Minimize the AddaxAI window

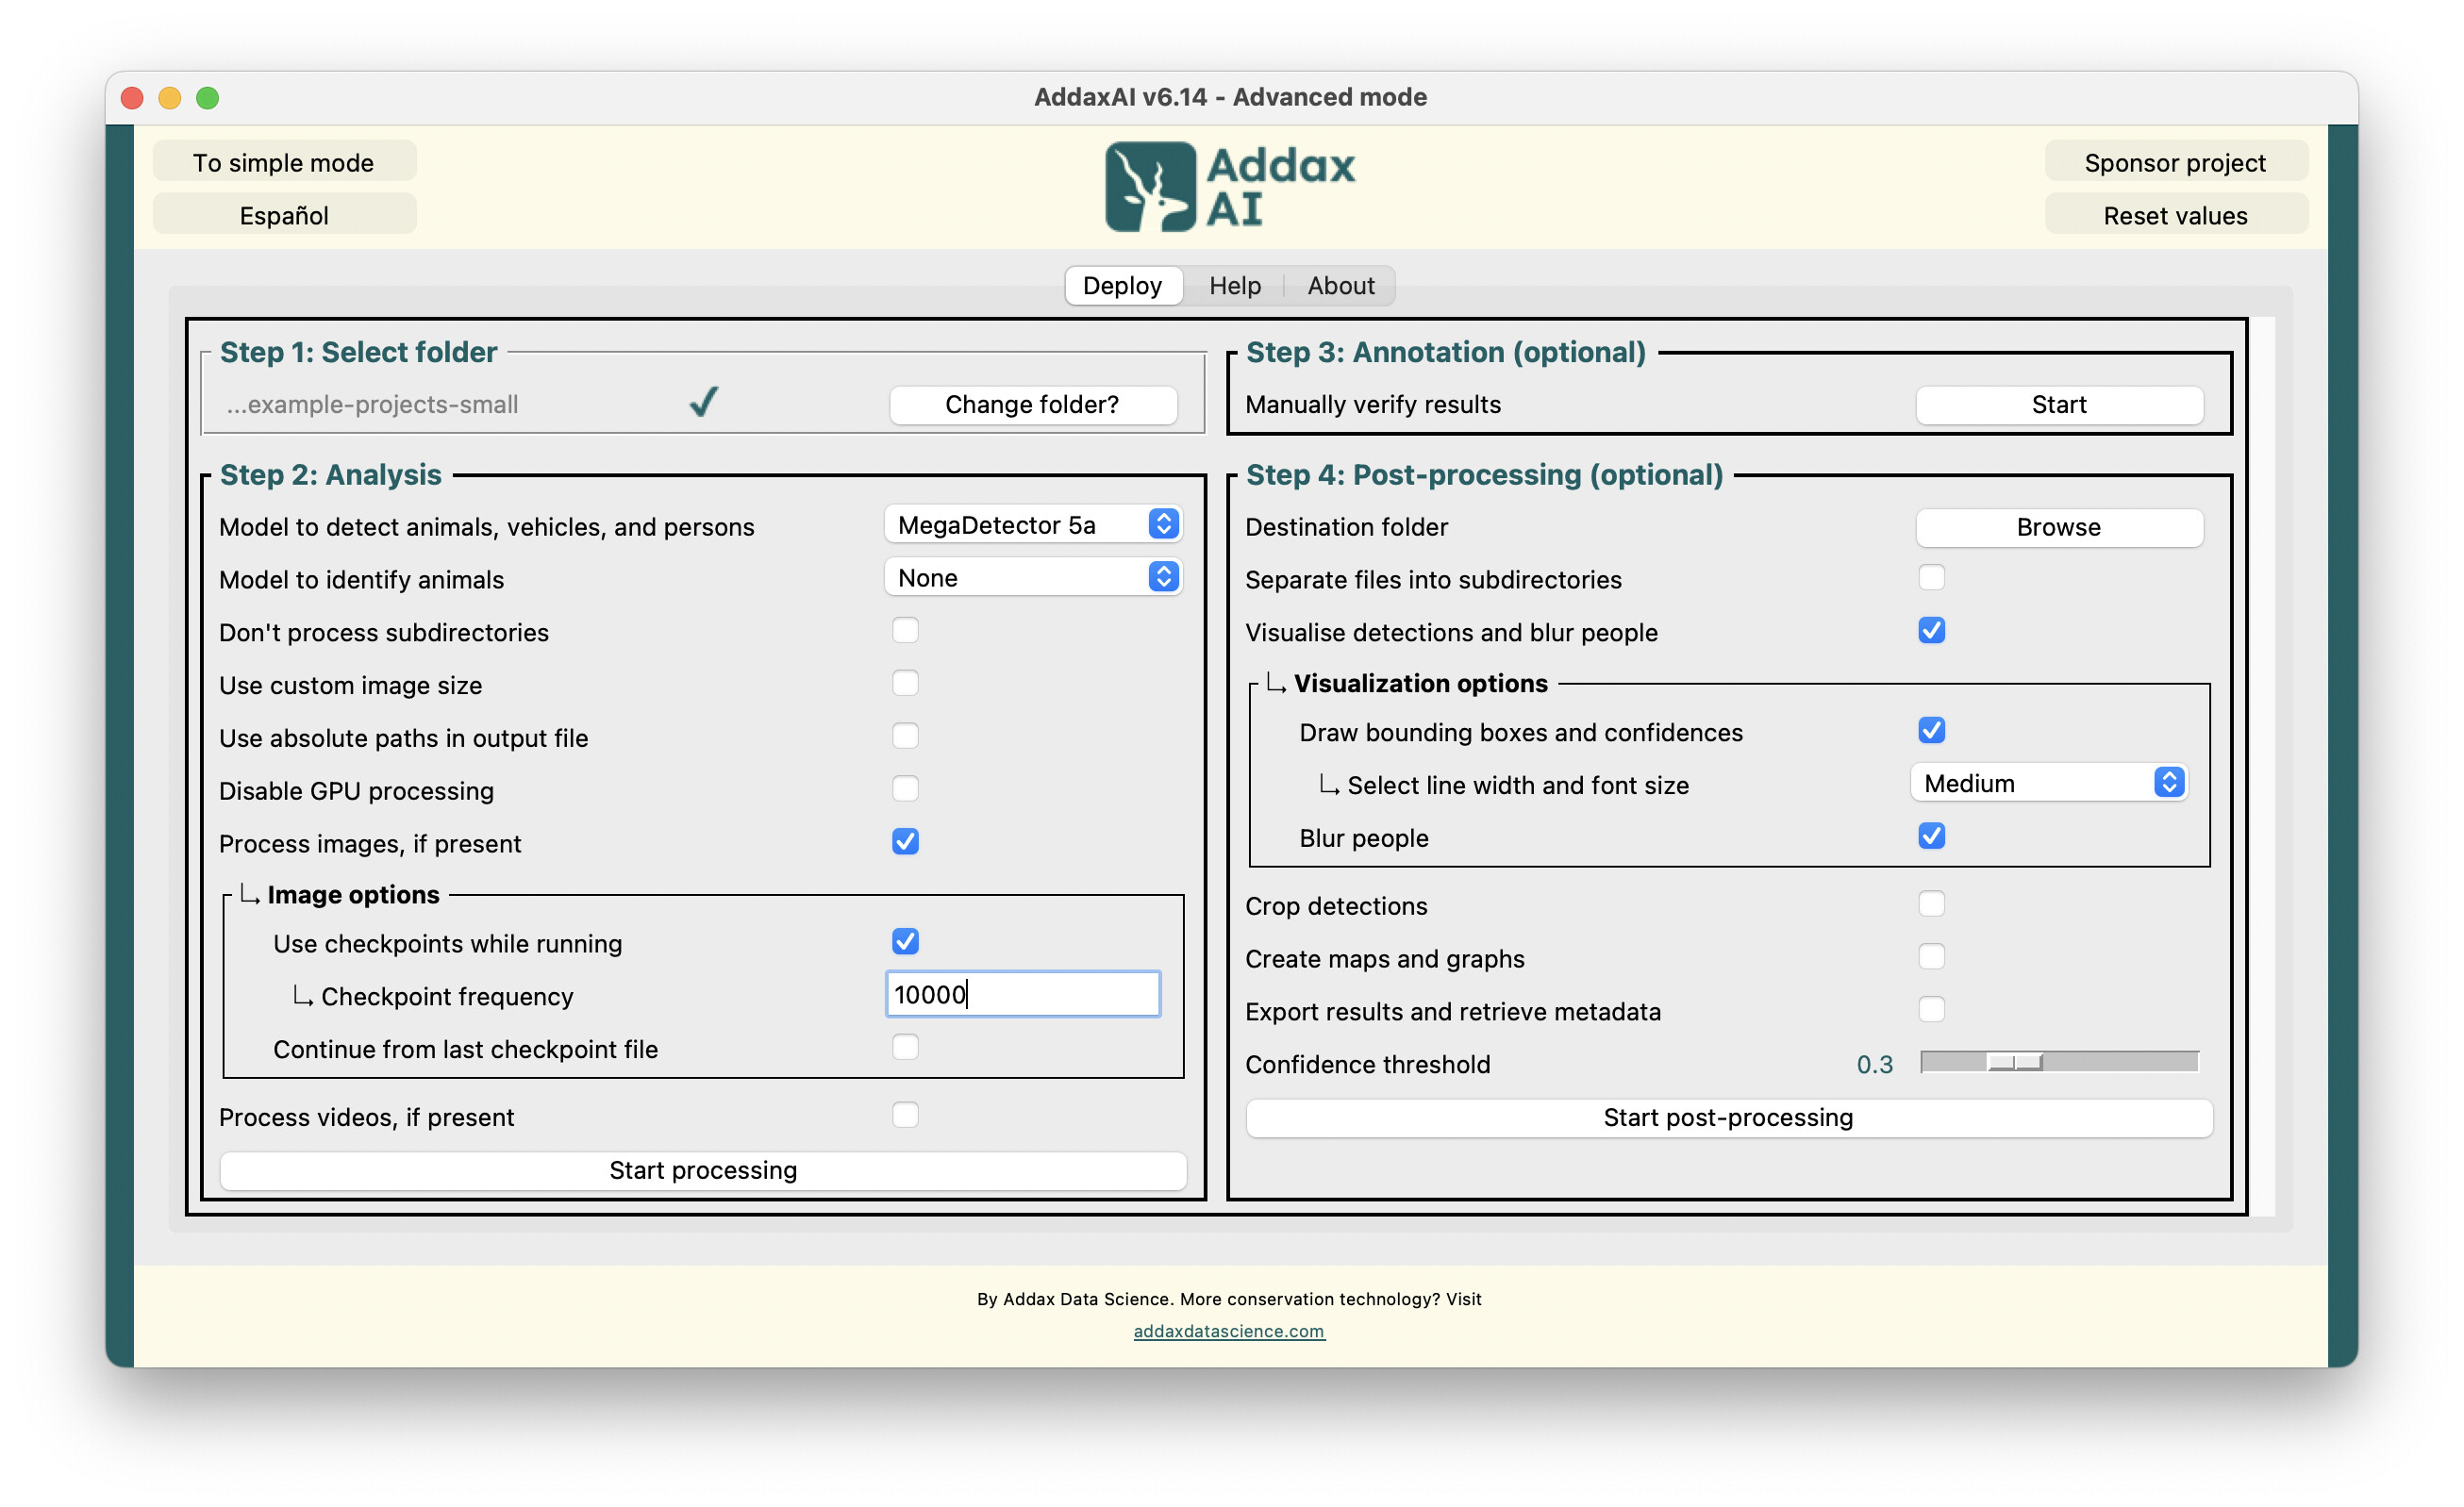click(170, 97)
